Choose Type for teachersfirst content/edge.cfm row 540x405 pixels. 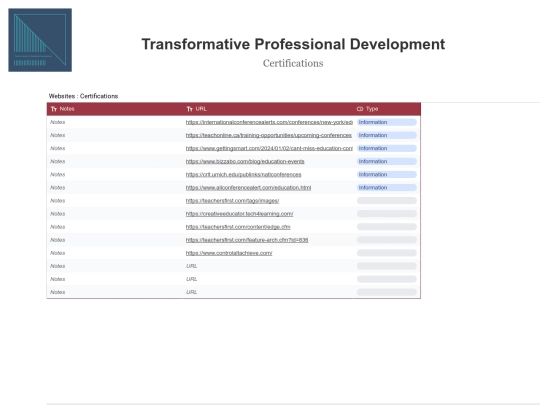tap(387, 227)
